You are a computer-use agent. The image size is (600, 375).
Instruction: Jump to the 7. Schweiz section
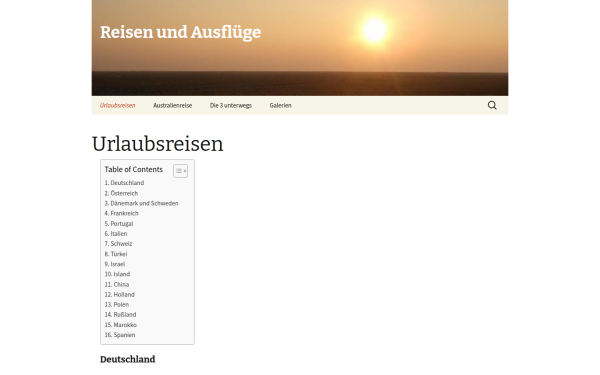pyautogui.click(x=119, y=244)
